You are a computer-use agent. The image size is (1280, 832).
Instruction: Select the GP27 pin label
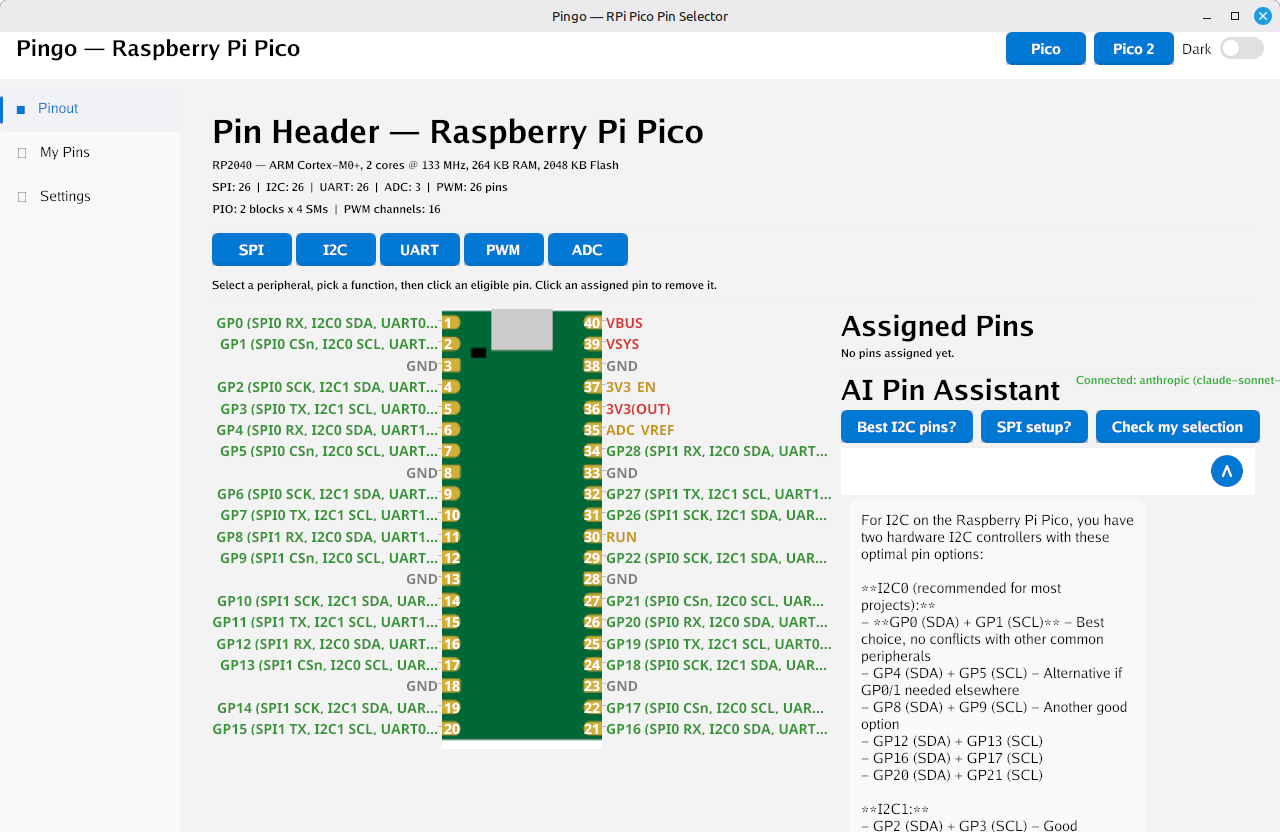[x=719, y=494]
